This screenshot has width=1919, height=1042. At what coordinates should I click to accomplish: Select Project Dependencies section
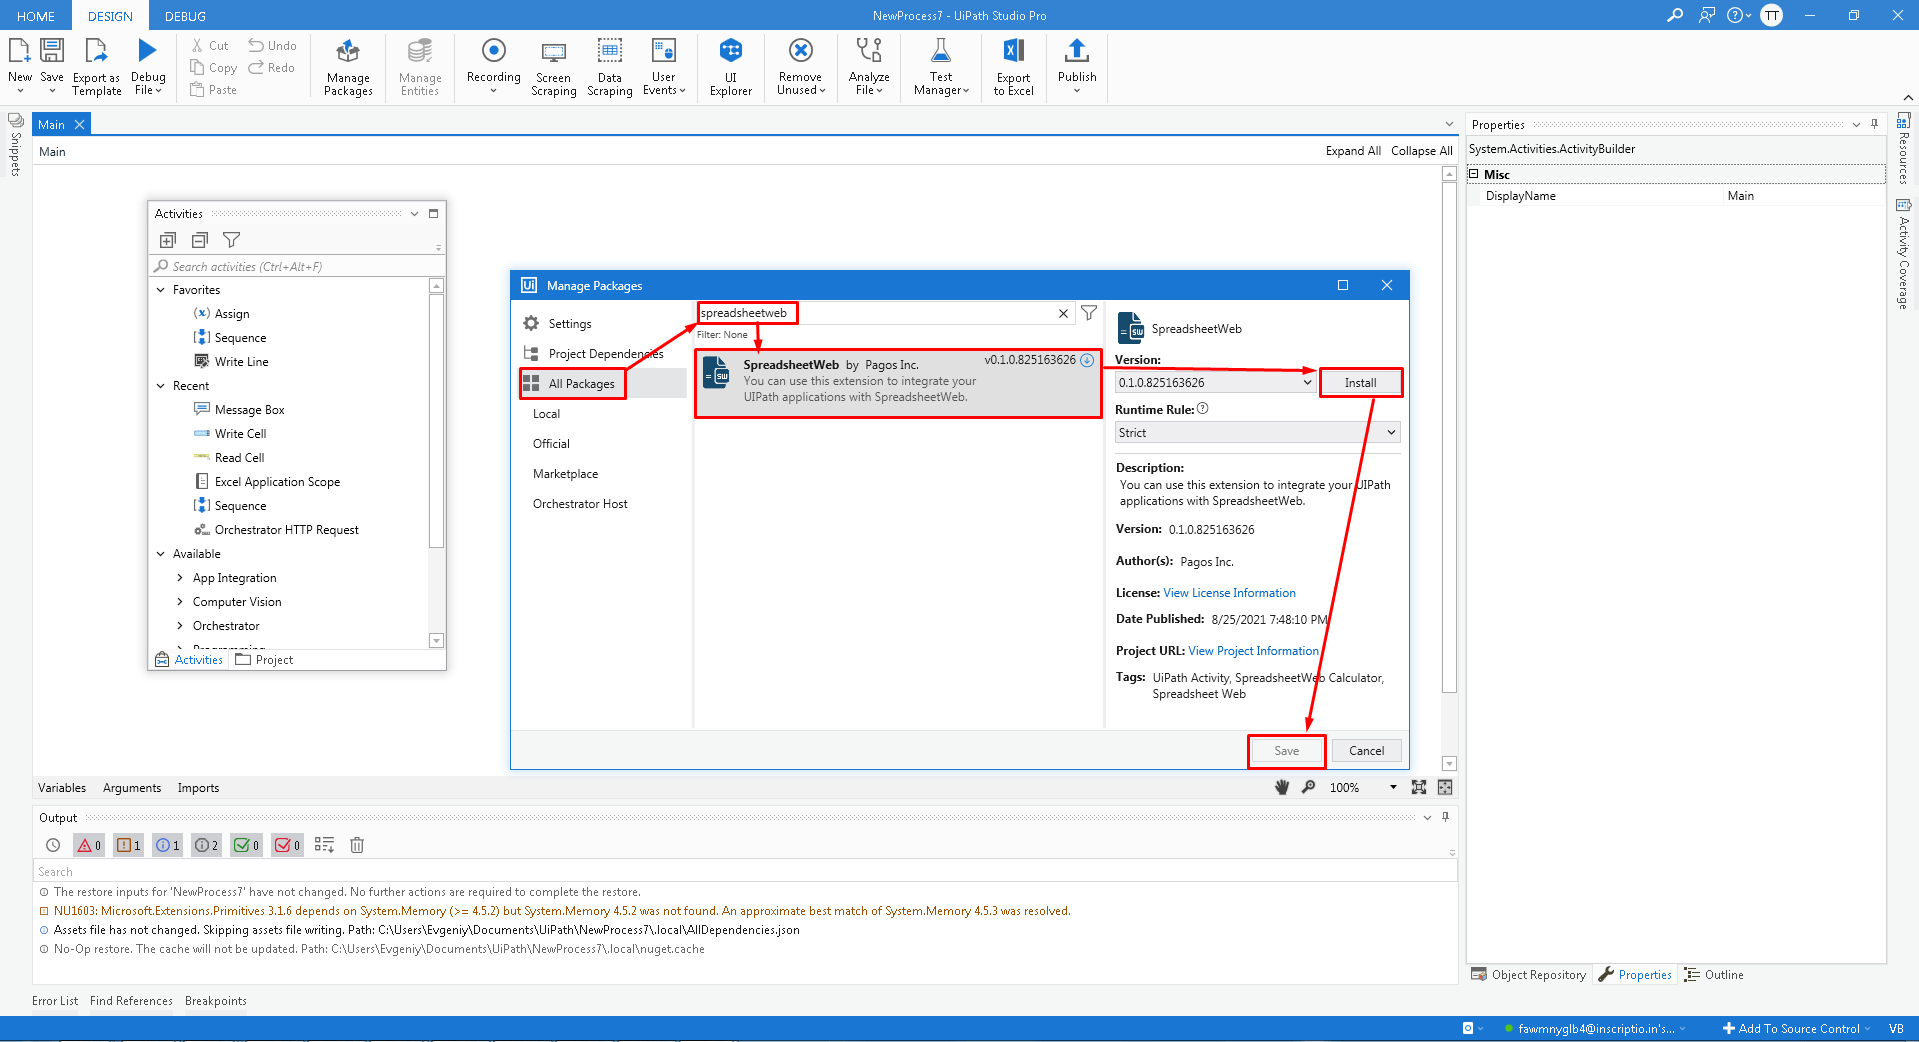[605, 354]
